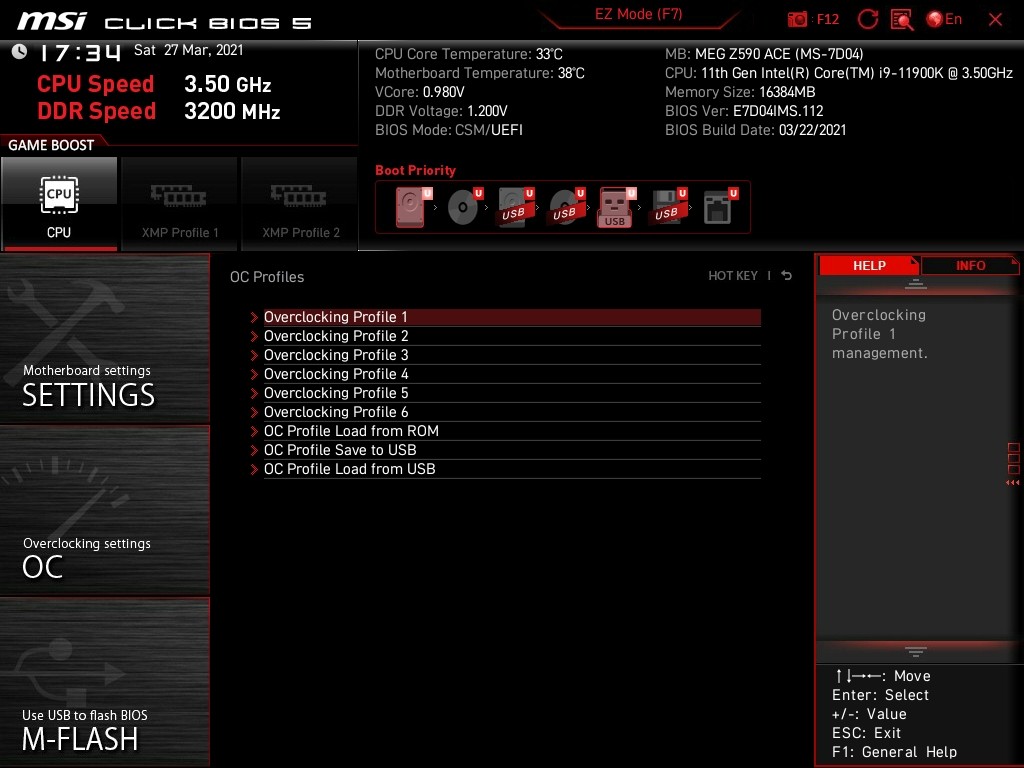The image size is (1024, 768).
Task: Open M-FLASH to flash BIOS
Action: click(x=104, y=682)
